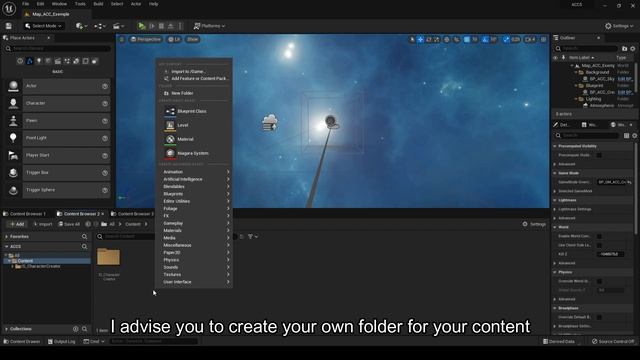Click the viewport layout maximize icon
This screenshot has height=360, width=640.
(543, 39)
